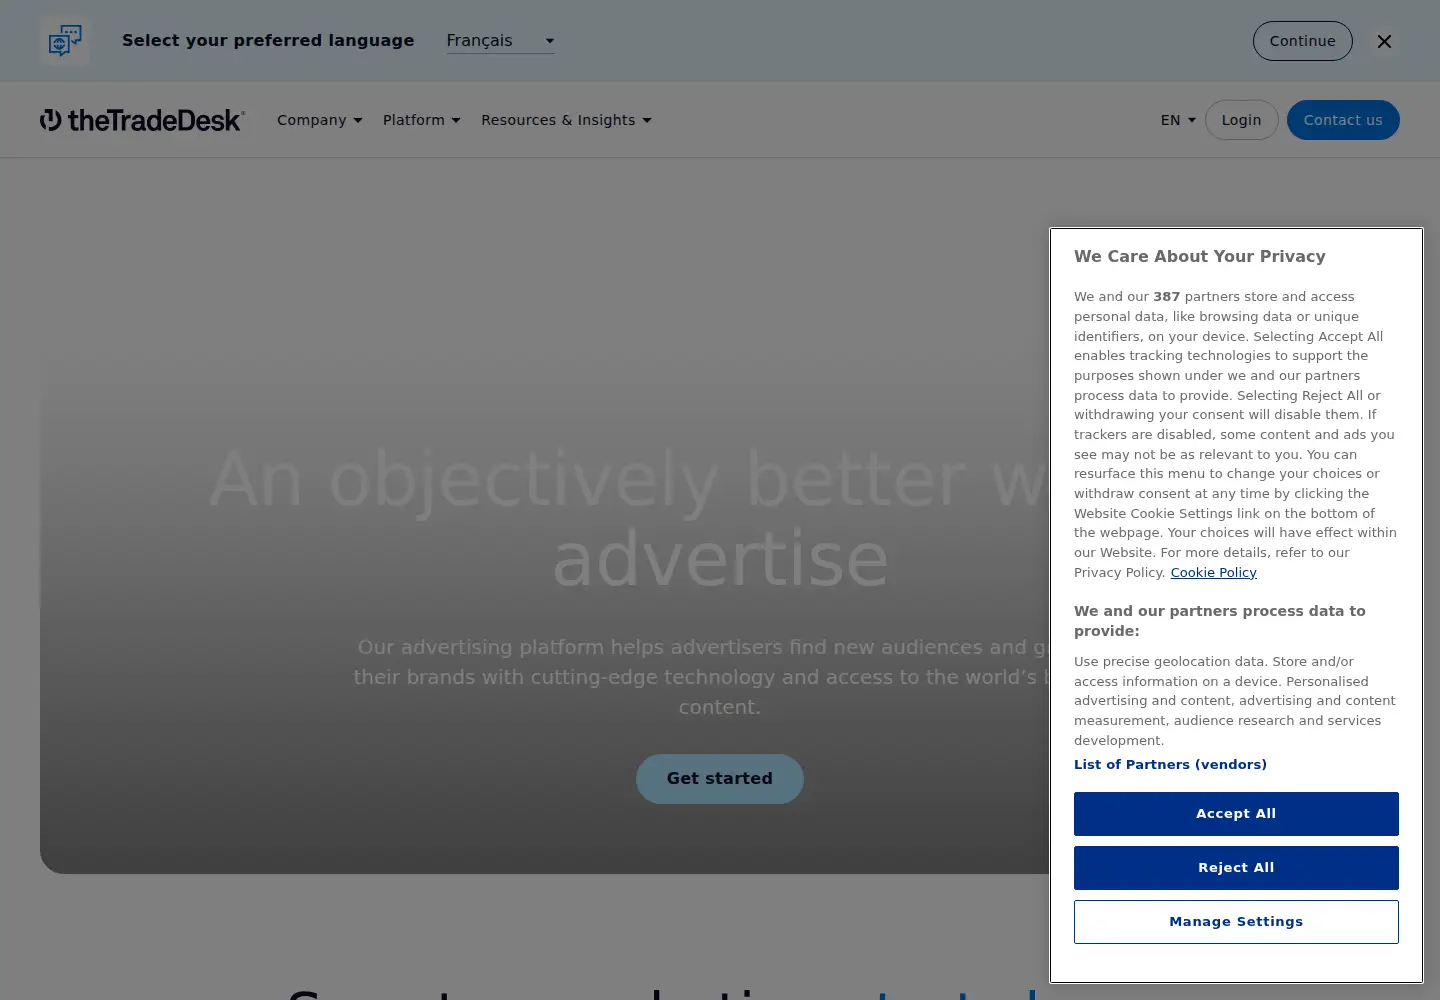Click the Contact us button
Screen dimensions: 1440x1000
pyautogui.click(x=1343, y=120)
